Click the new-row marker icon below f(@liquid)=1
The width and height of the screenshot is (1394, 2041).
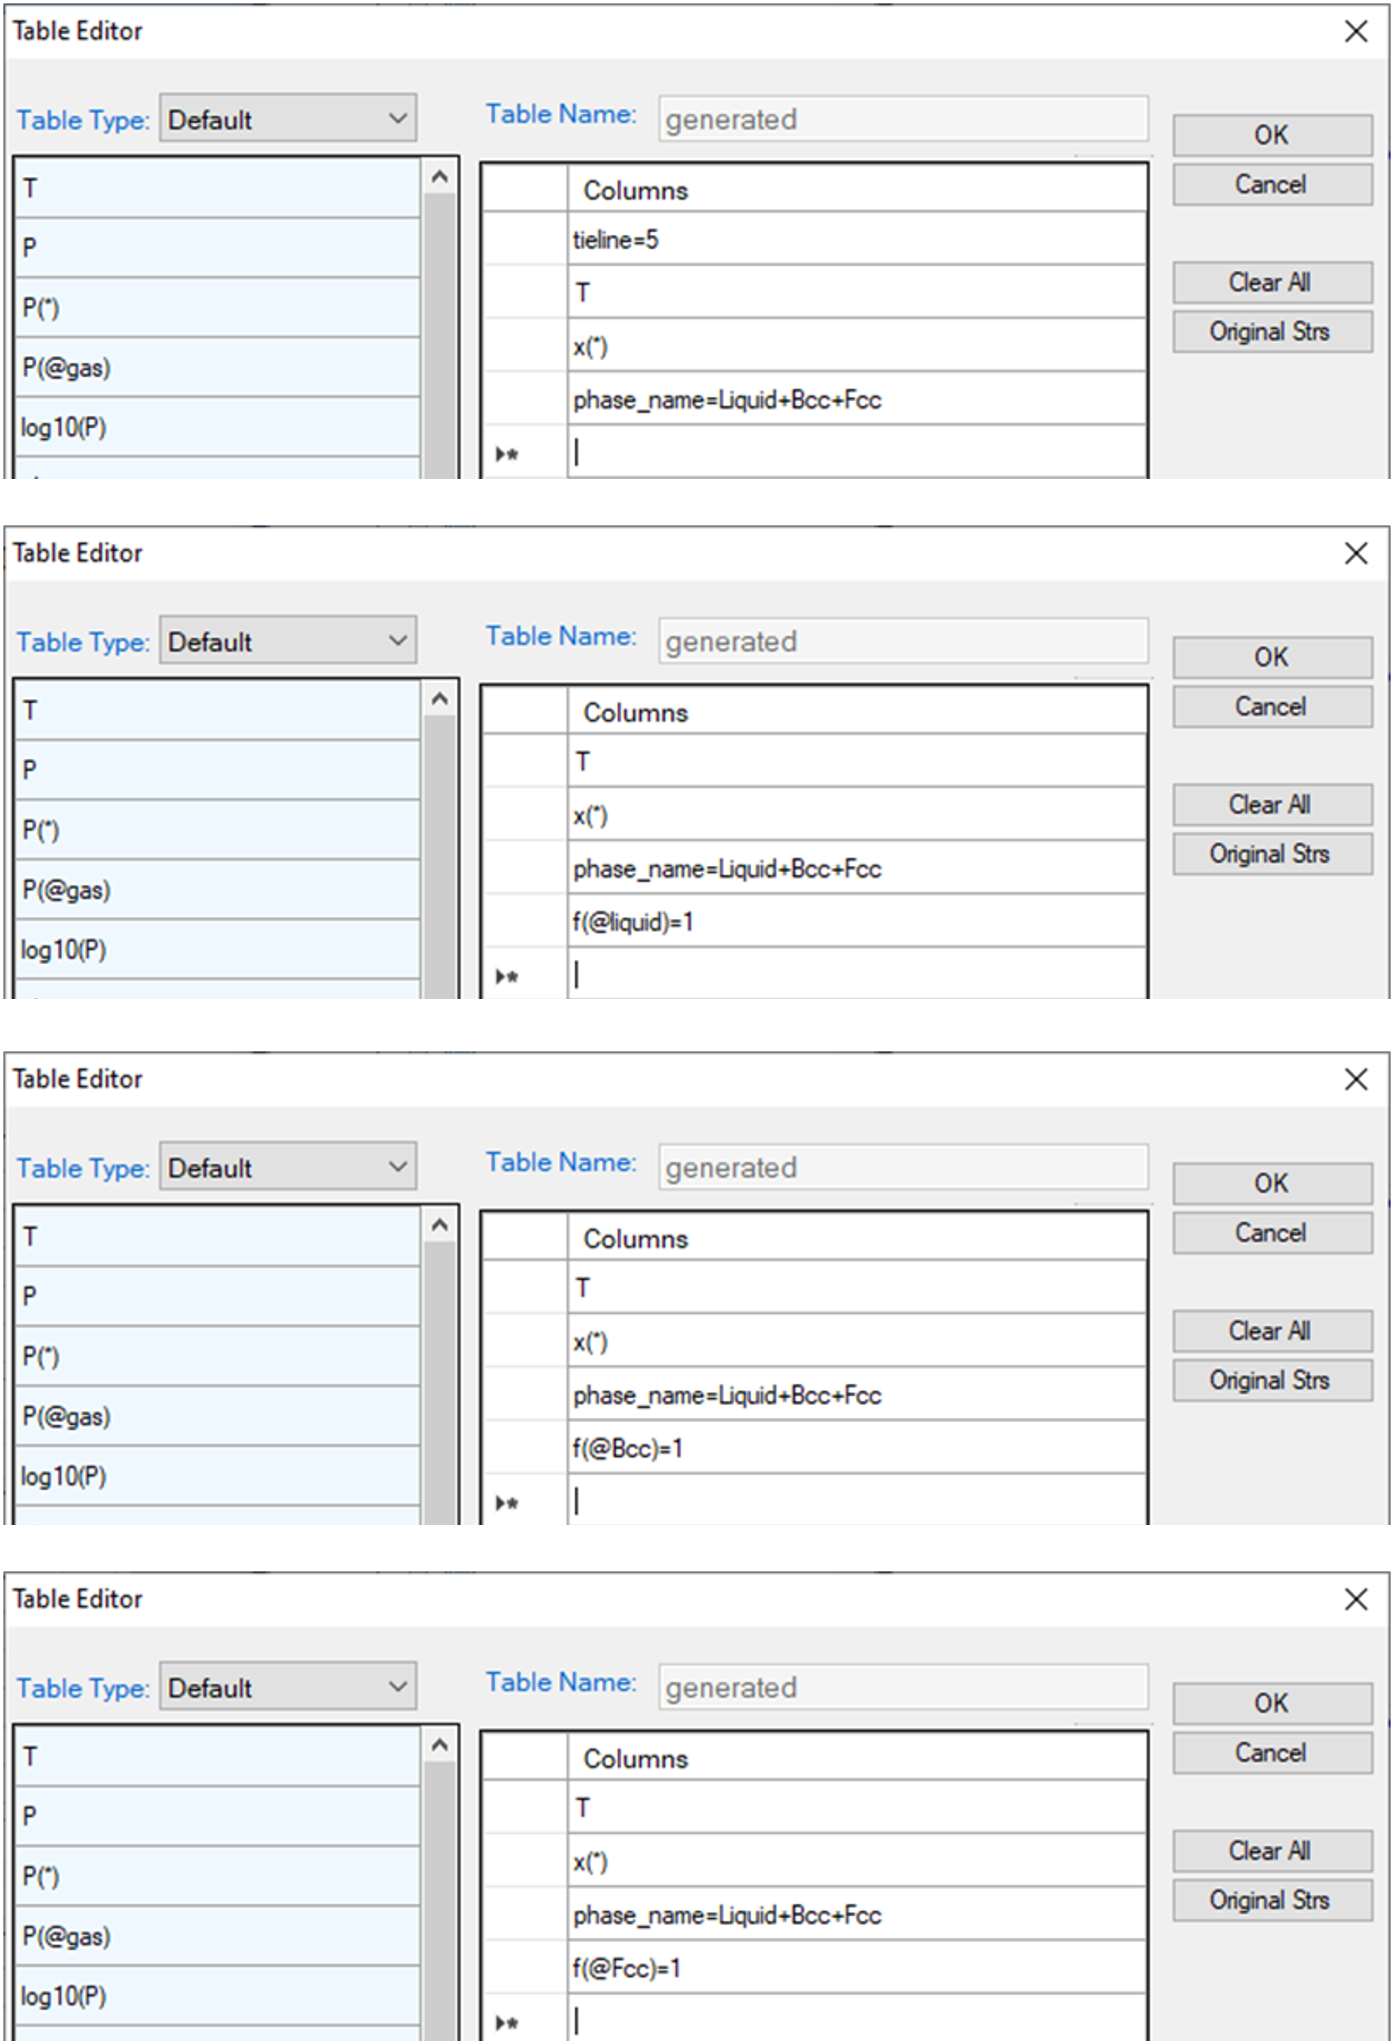tap(507, 976)
